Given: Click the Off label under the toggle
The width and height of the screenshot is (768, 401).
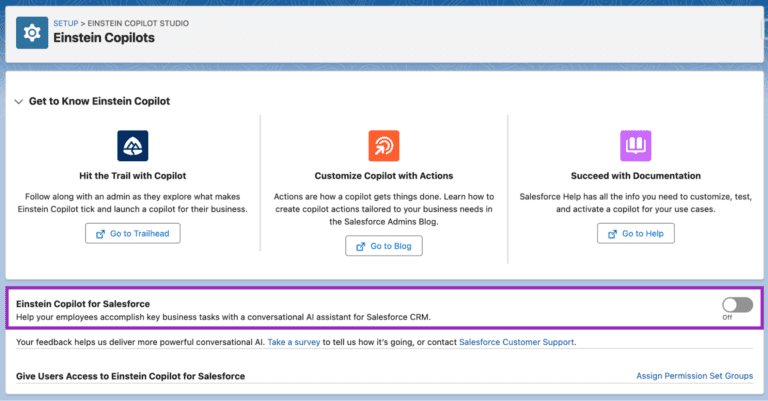Looking at the screenshot, I should point(727,317).
